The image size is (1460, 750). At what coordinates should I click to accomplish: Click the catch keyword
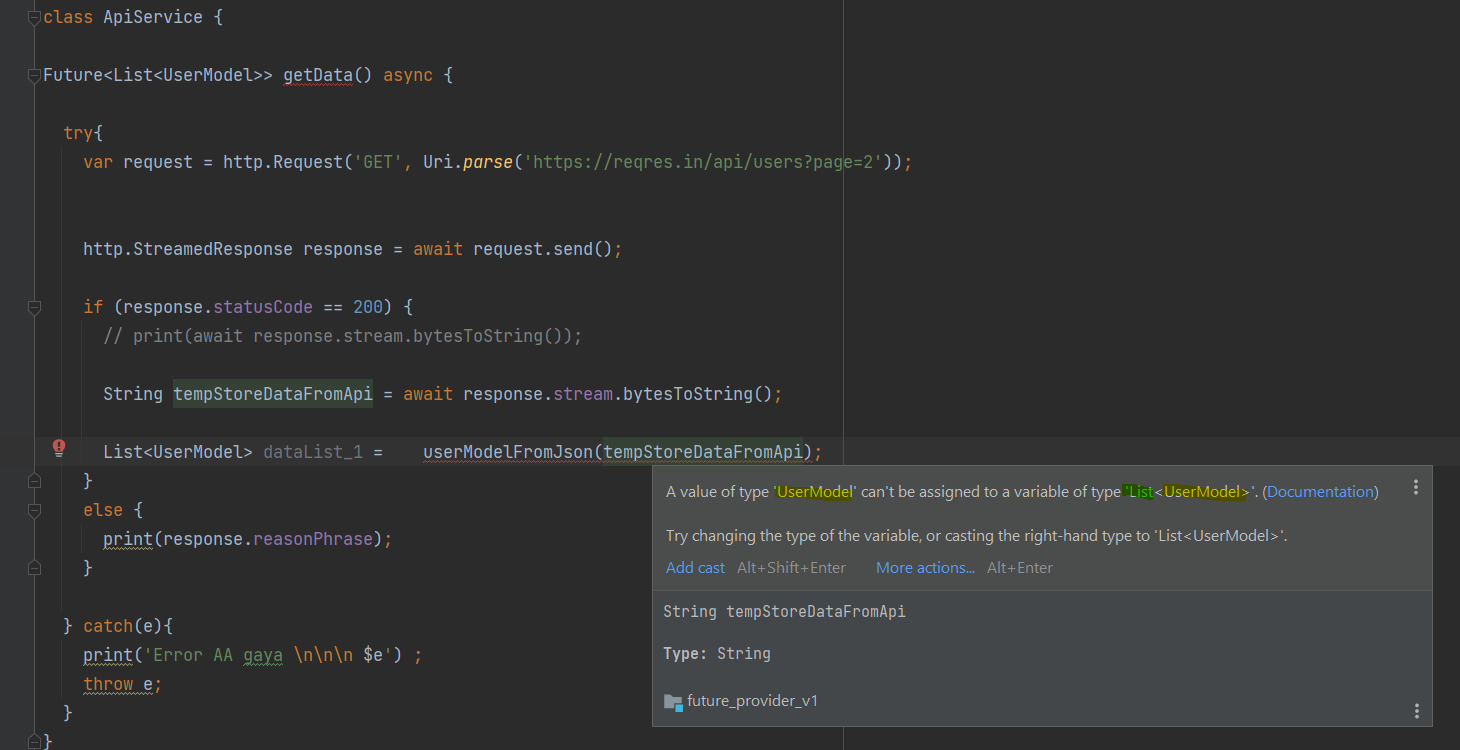point(108,626)
